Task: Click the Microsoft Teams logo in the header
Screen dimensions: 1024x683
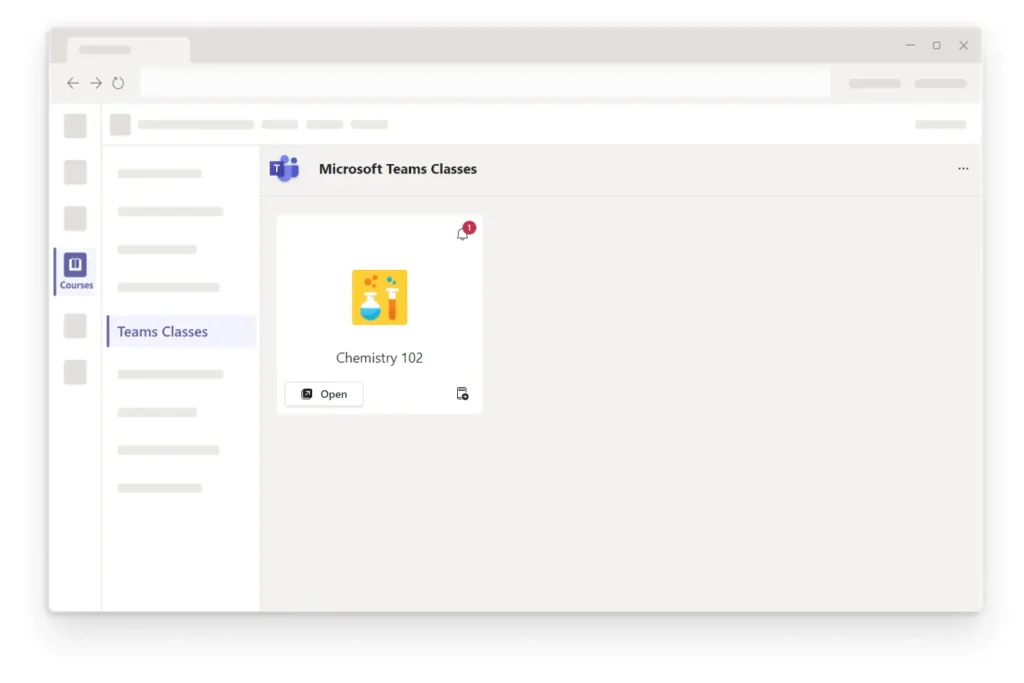Action: (285, 169)
